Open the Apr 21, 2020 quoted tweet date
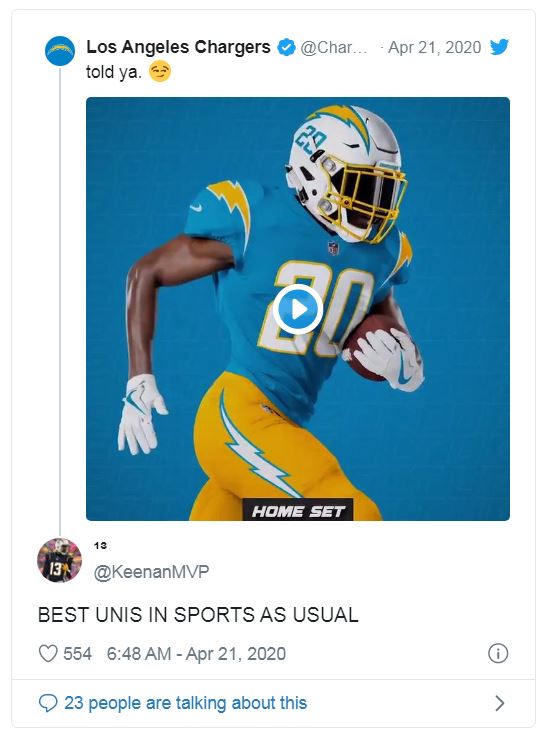Image resolution: width=548 pixels, height=737 pixels. click(x=434, y=47)
